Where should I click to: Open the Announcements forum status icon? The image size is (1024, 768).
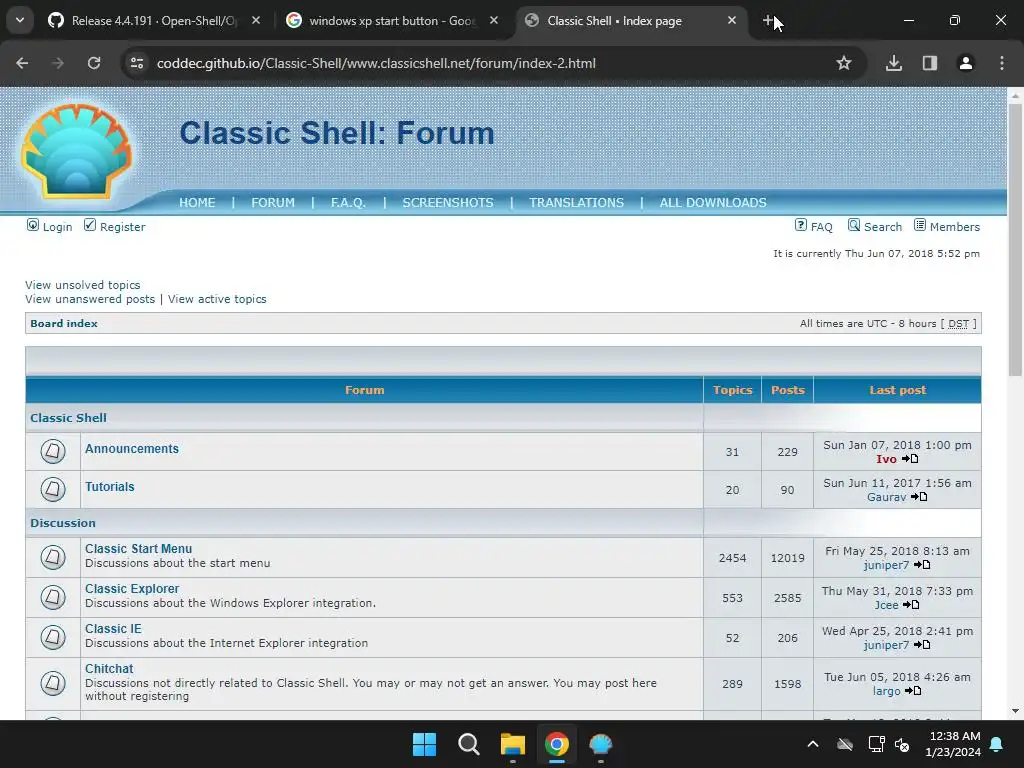coord(53,451)
